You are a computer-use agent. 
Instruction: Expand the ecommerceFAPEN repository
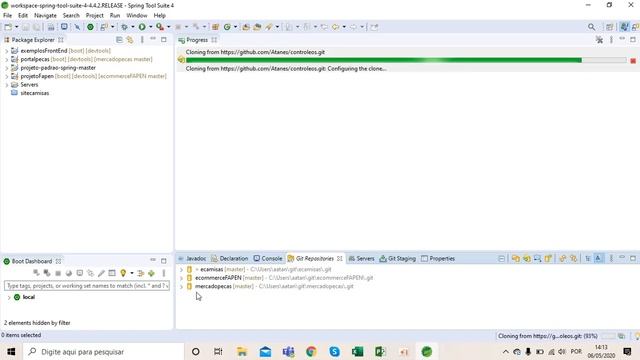(181, 278)
